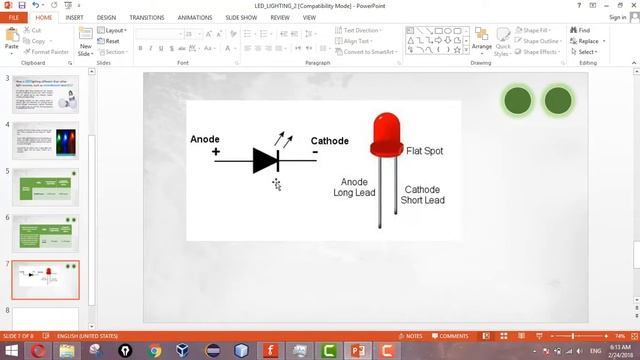Open Quick Styles gallery

[502, 42]
